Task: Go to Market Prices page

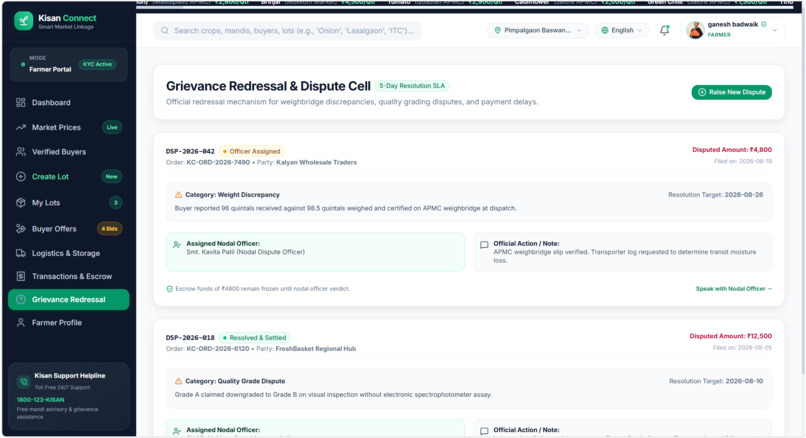Action: point(68,127)
